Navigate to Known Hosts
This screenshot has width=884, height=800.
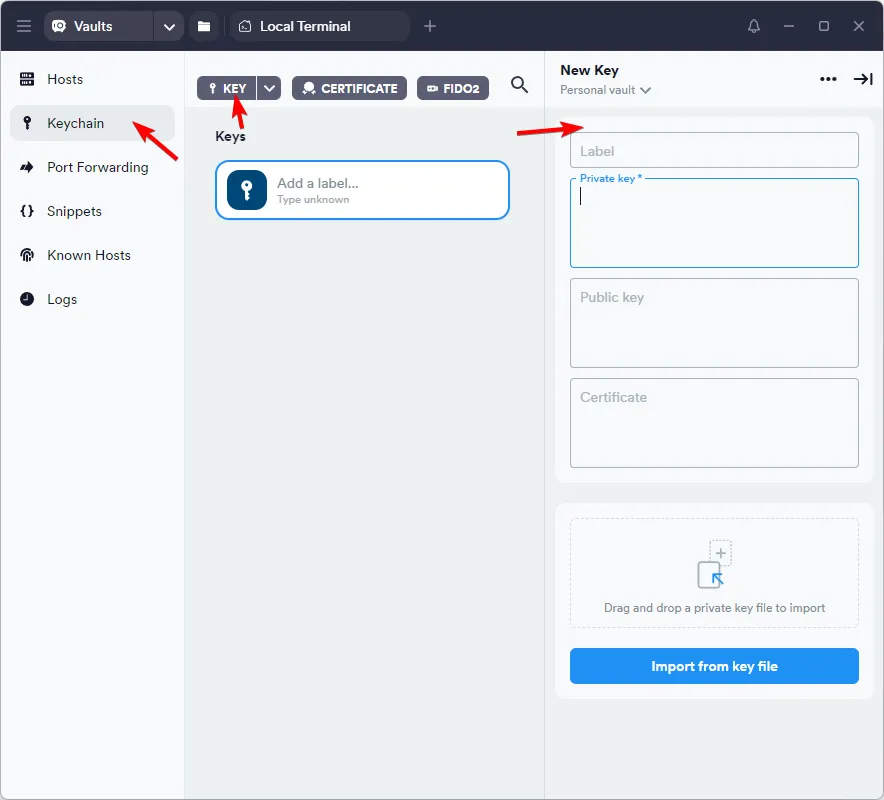point(92,255)
